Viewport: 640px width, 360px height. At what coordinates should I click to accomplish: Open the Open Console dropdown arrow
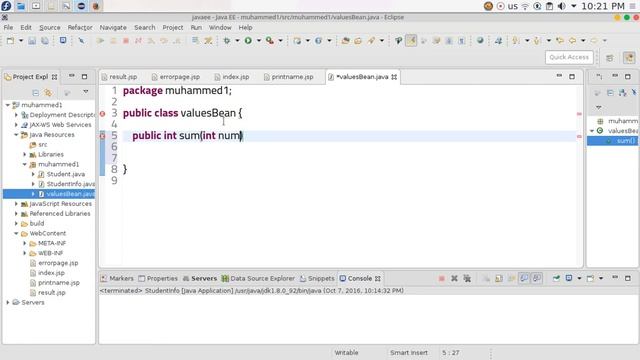(601, 278)
